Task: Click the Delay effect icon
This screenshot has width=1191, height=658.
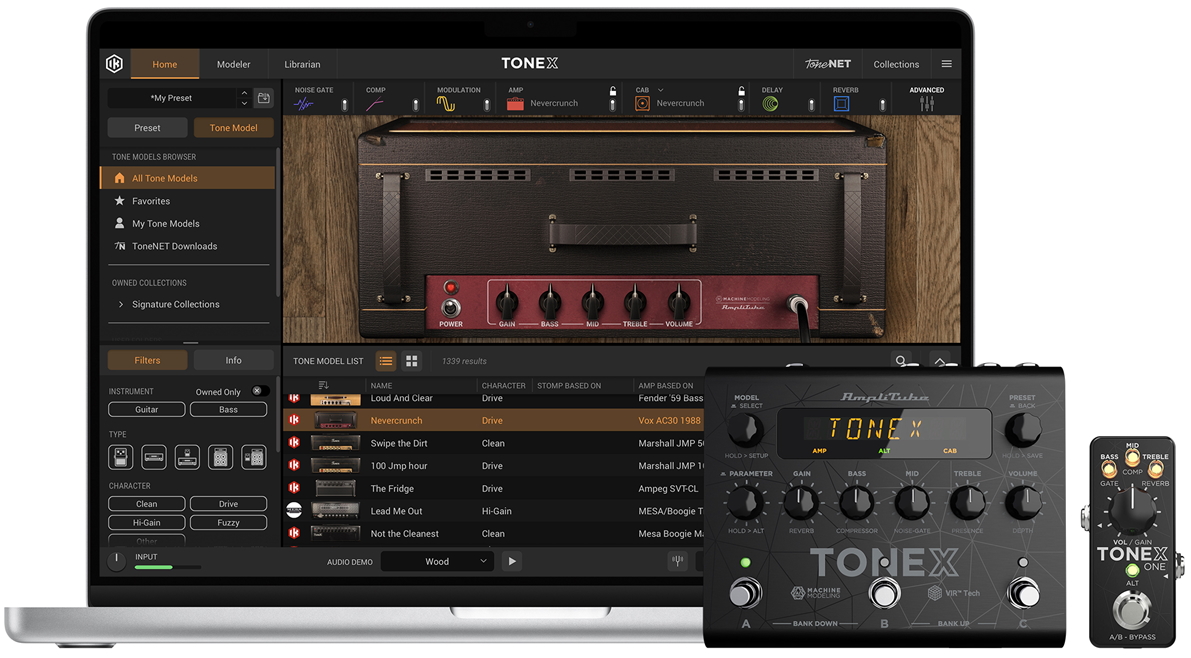Action: click(x=770, y=104)
